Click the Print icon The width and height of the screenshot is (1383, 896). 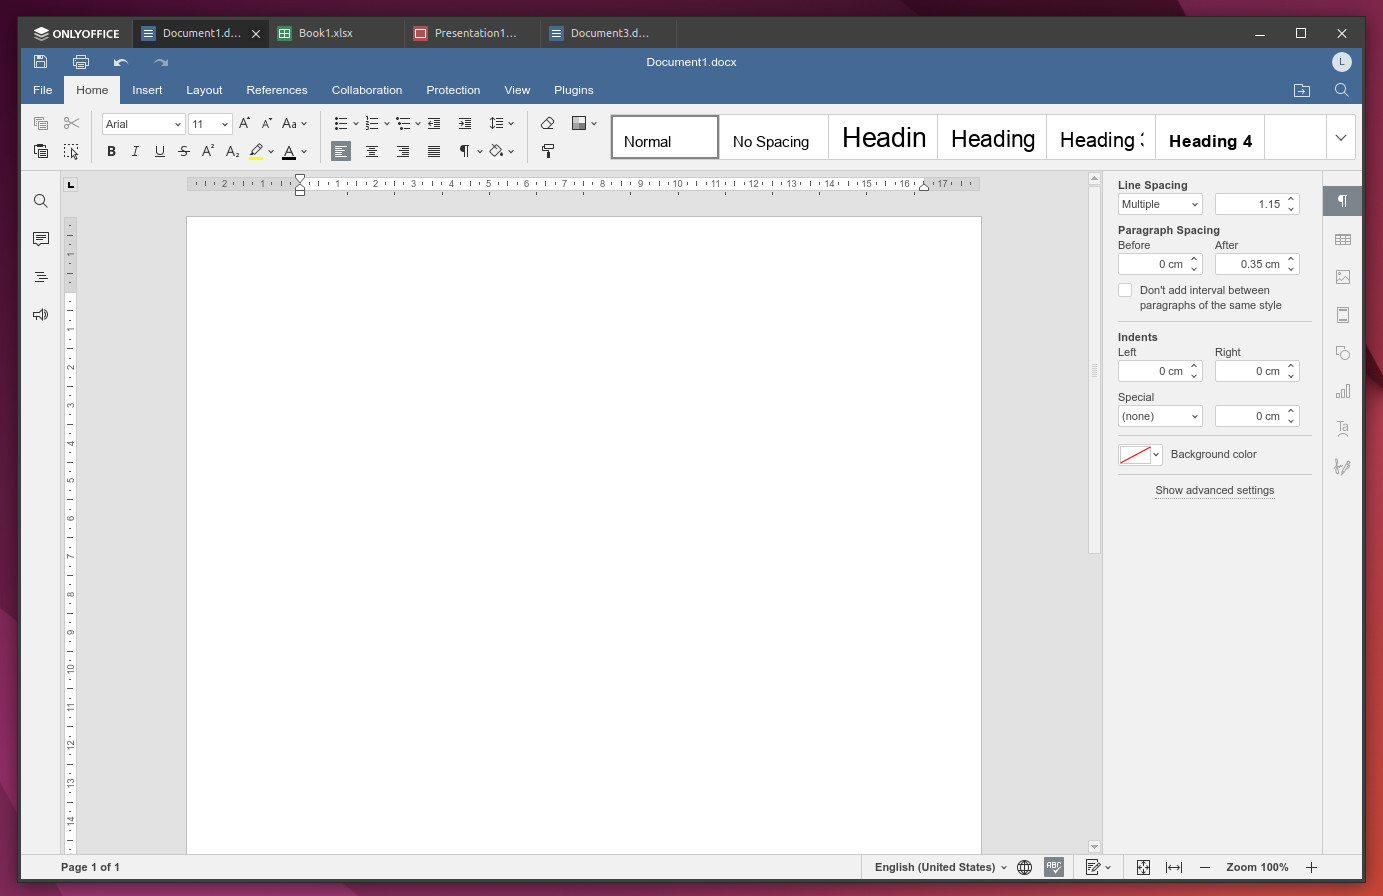(81, 62)
